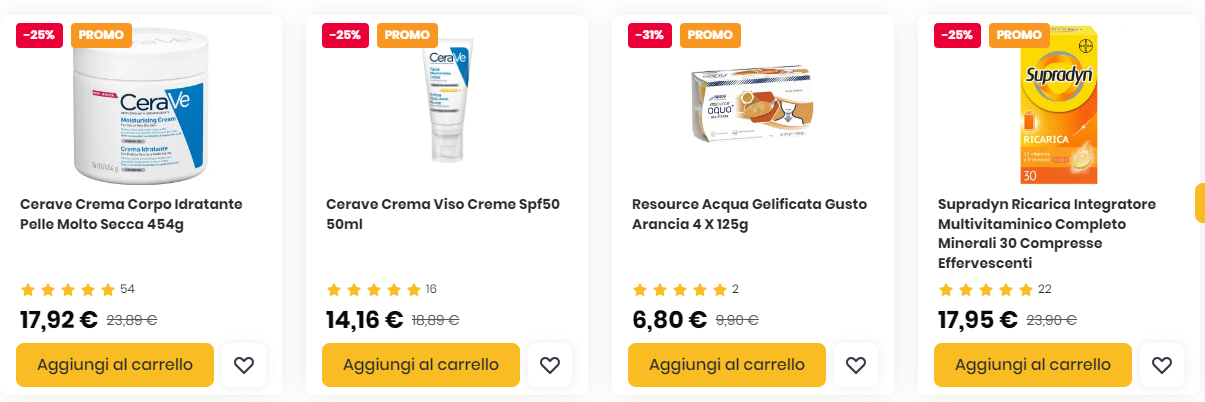Add Supradyn Ricarica to the cart
The height and width of the screenshot is (402, 1205).
[x=1033, y=365]
